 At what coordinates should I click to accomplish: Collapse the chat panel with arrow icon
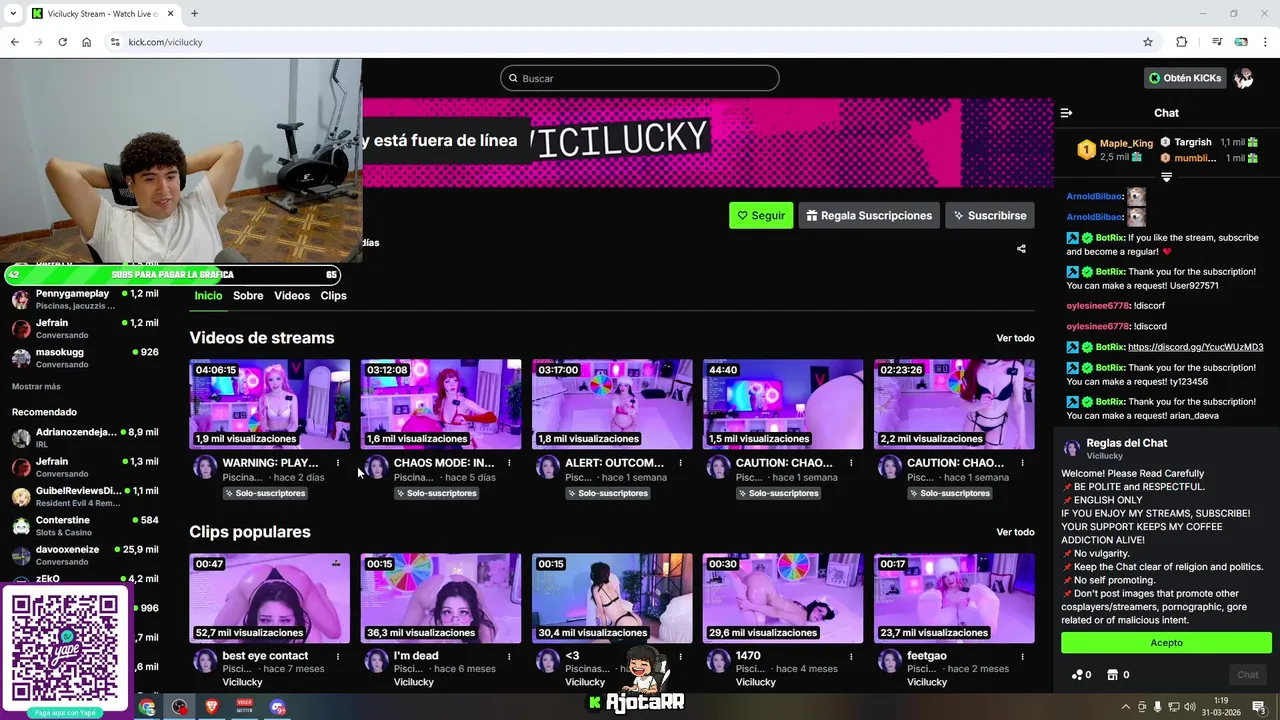pos(1066,113)
